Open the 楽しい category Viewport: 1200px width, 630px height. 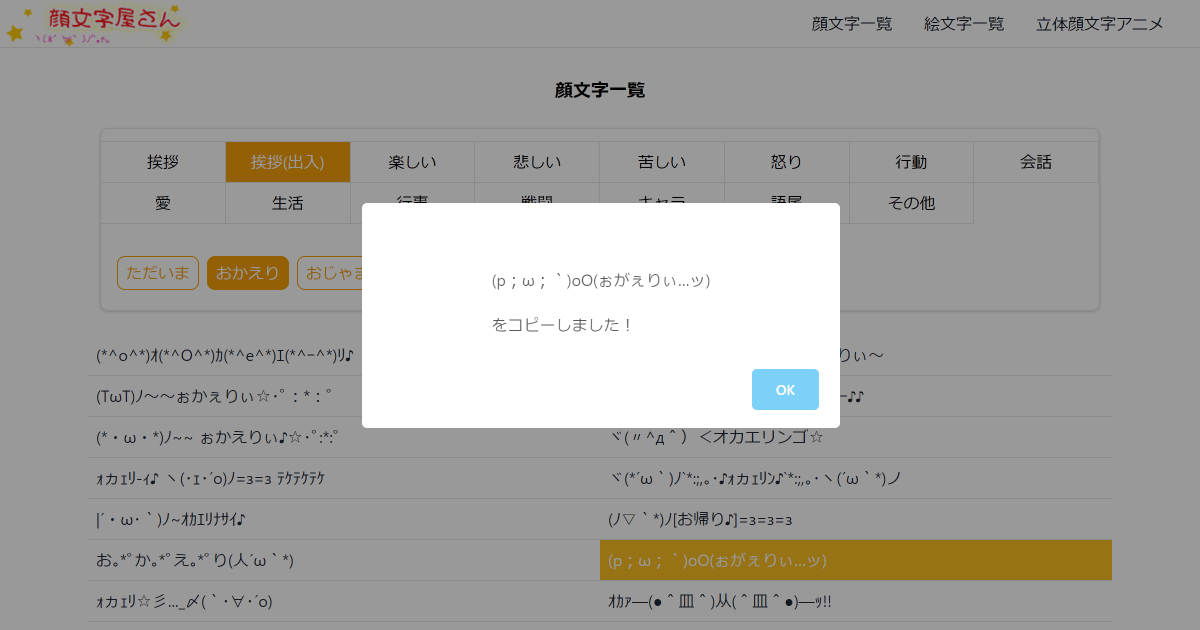[x=412, y=161]
